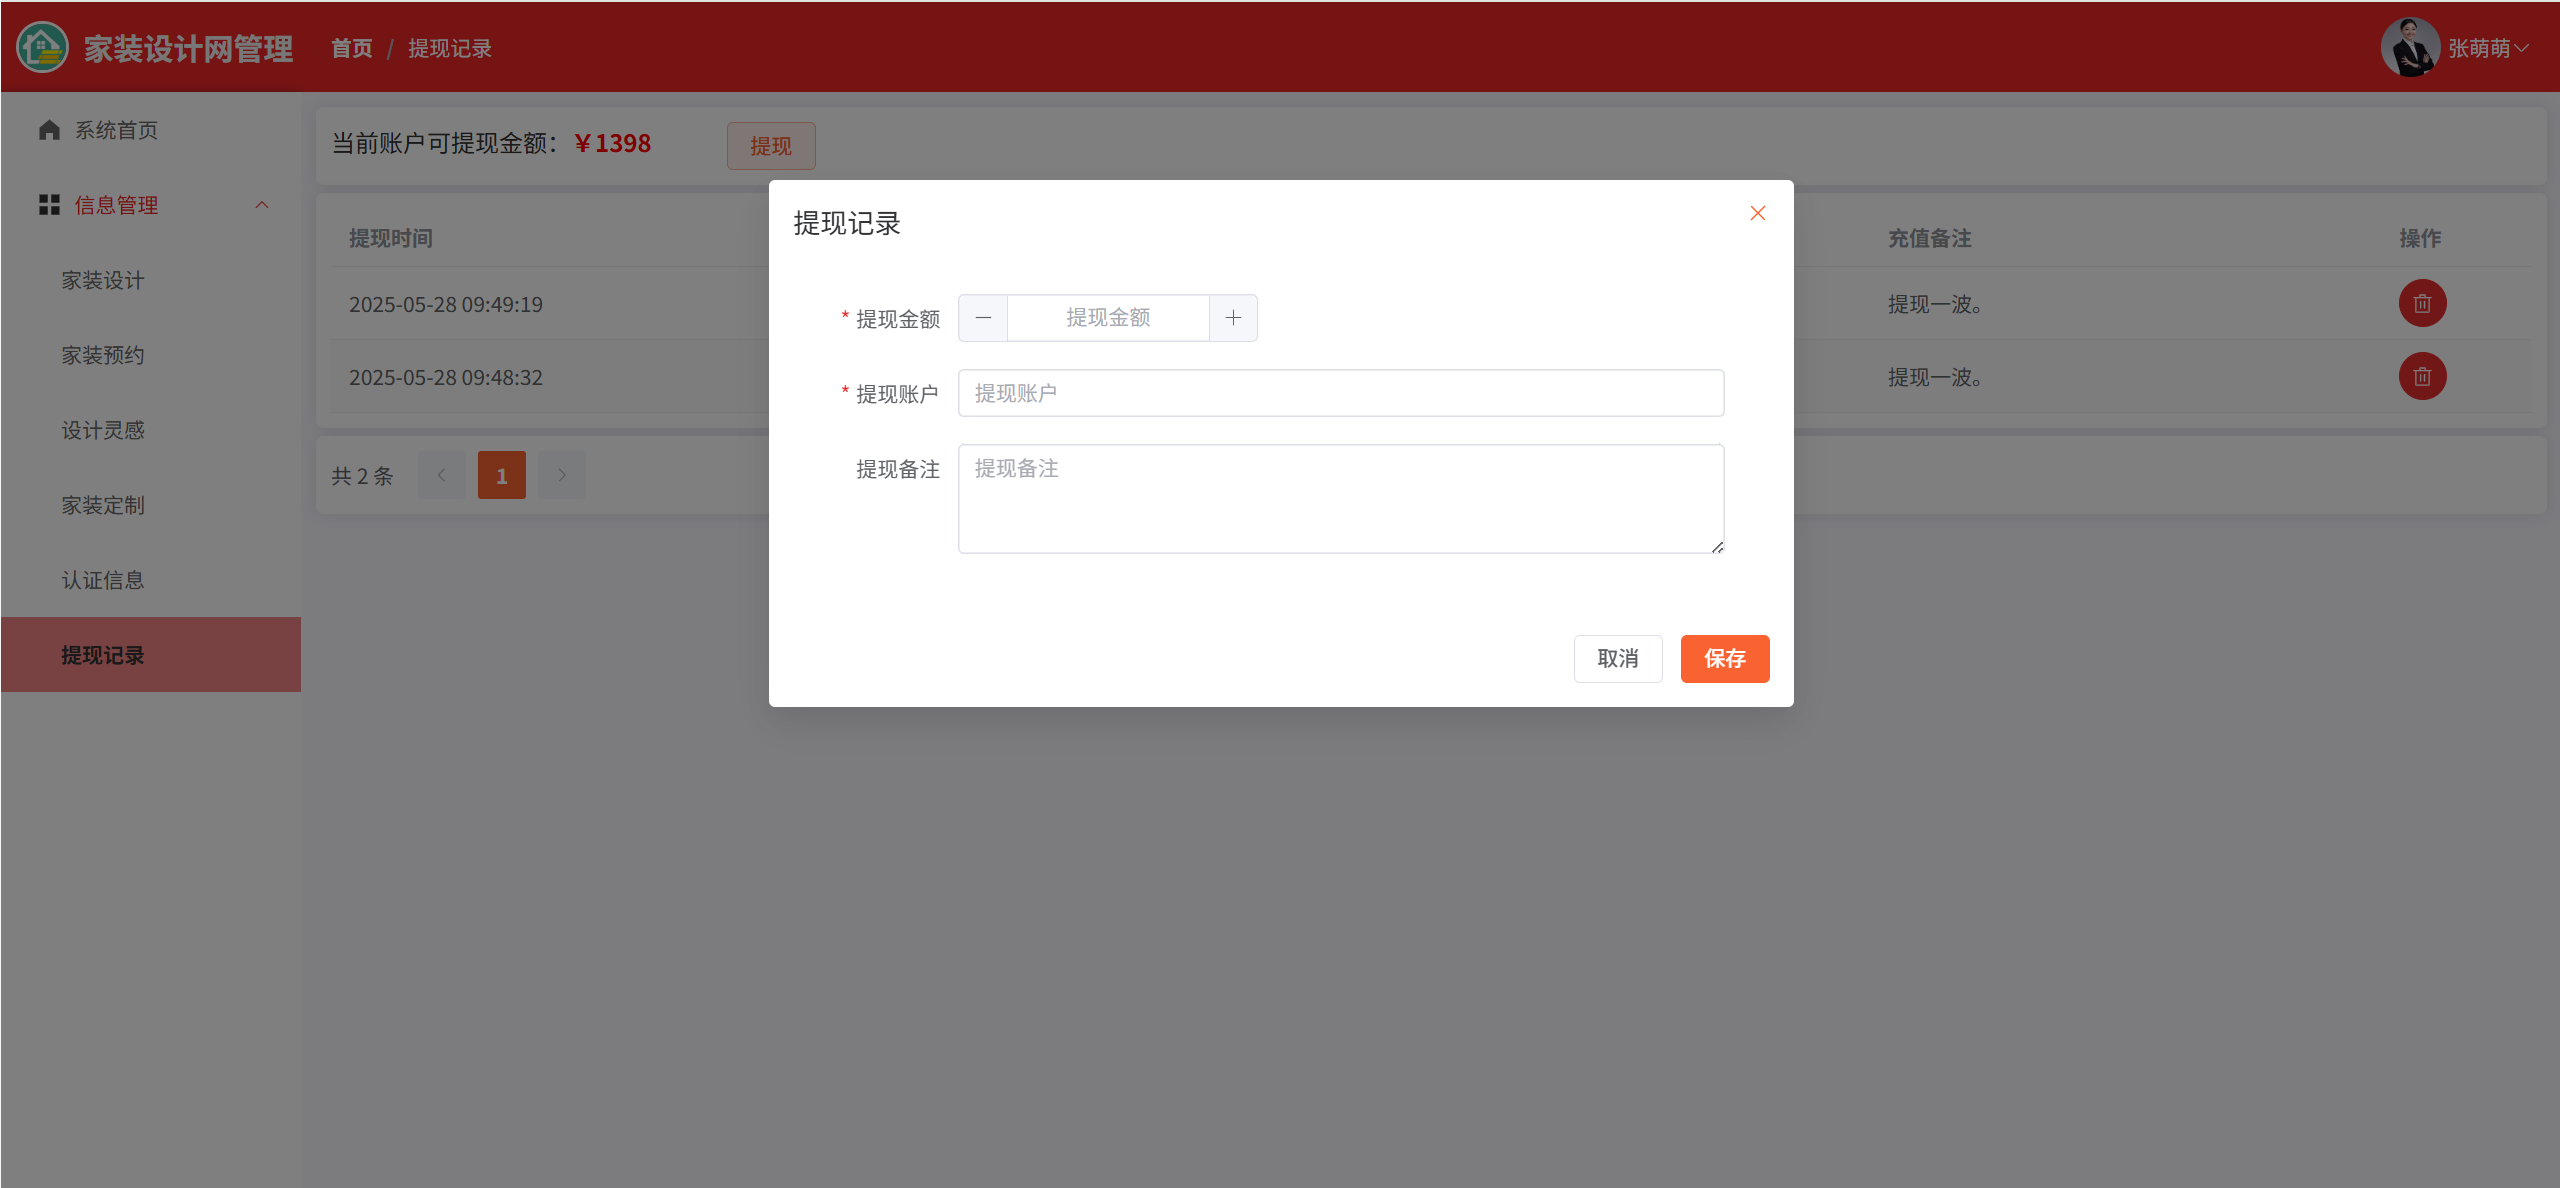Collapse the 信息管理 menu chevron

click(262, 205)
